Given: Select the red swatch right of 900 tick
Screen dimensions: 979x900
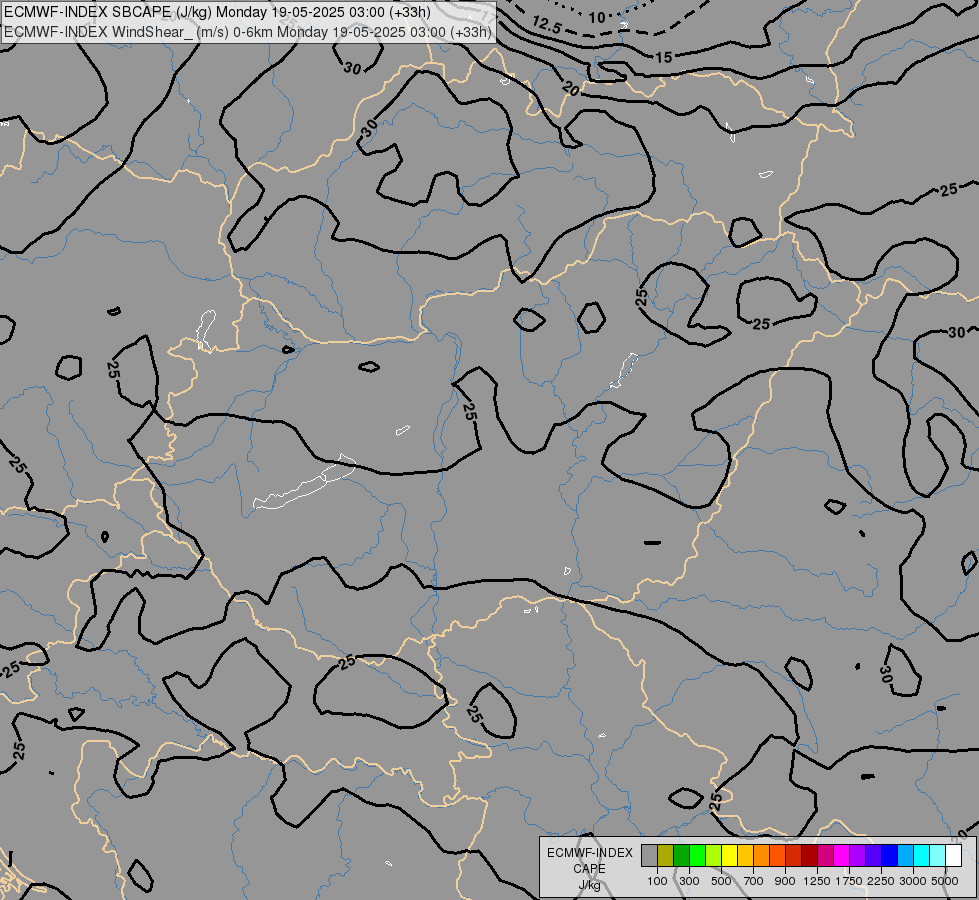Looking at the screenshot, I should tap(794, 855).
